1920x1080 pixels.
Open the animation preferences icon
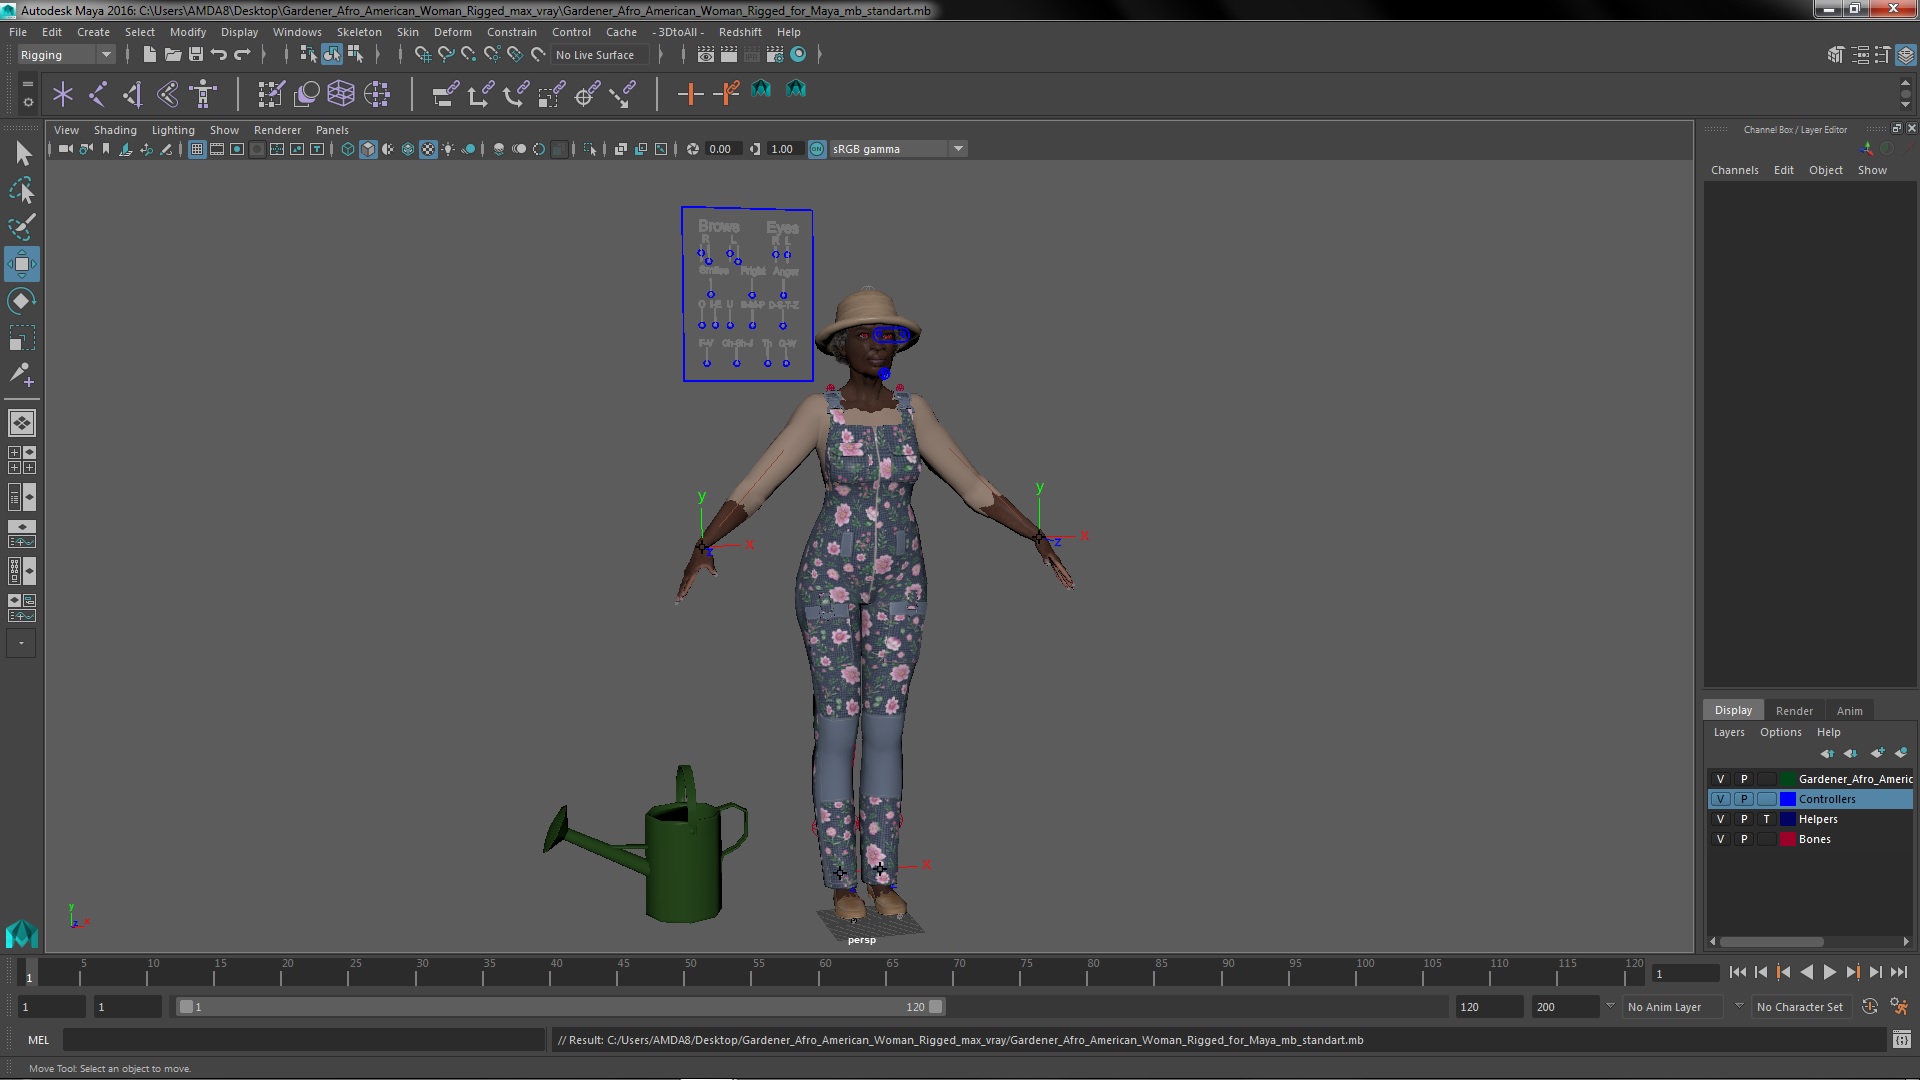coord(1899,1007)
